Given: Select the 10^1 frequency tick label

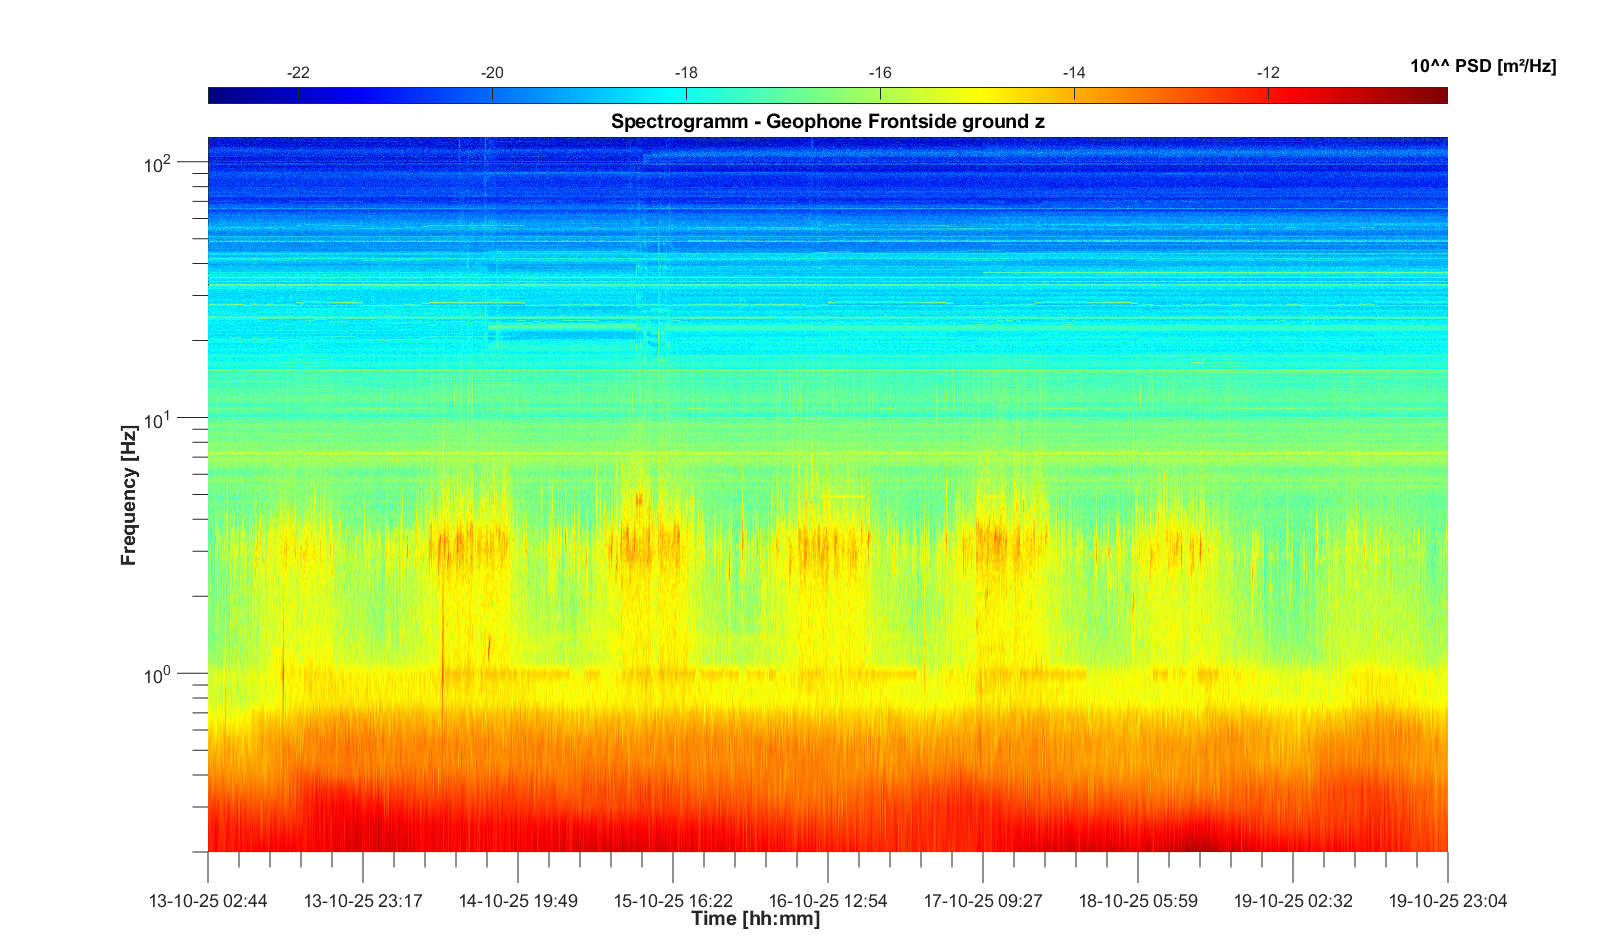Looking at the screenshot, I should click(158, 419).
